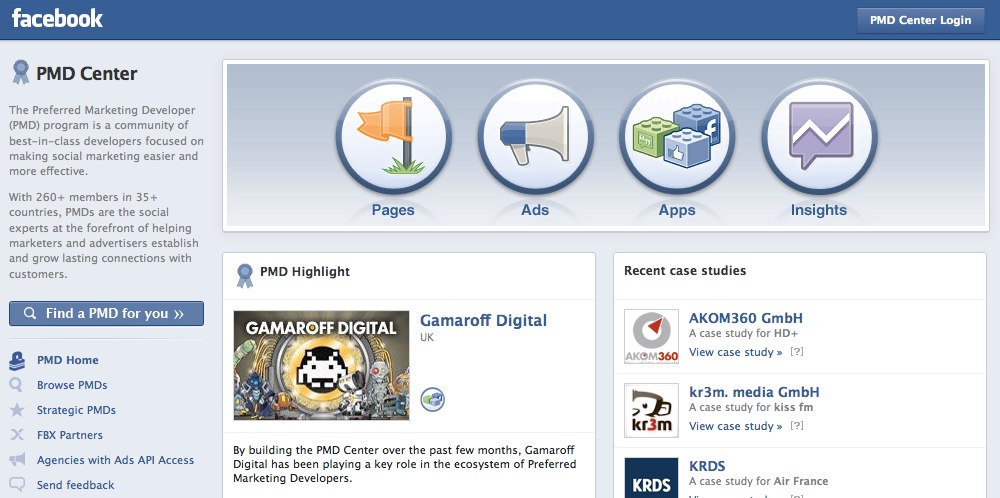Click the Strategic PMDs star icon
Image resolution: width=1000 pixels, height=498 pixels.
point(17,410)
